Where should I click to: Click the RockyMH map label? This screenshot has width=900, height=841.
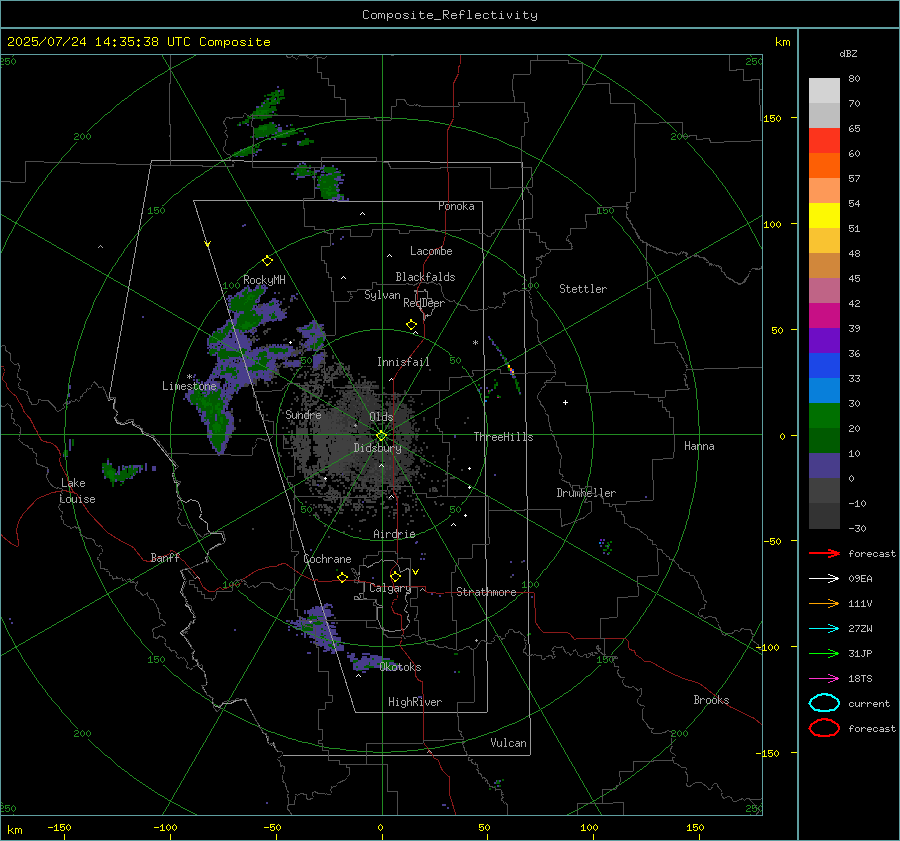264,280
